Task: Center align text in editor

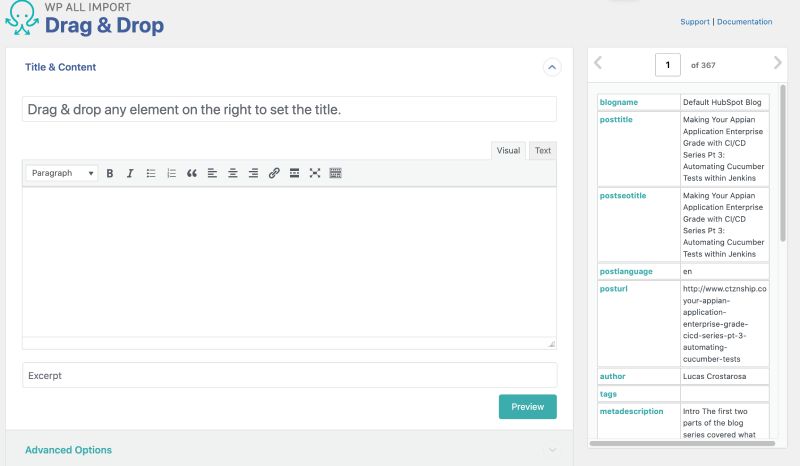Action: (x=233, y=173)
